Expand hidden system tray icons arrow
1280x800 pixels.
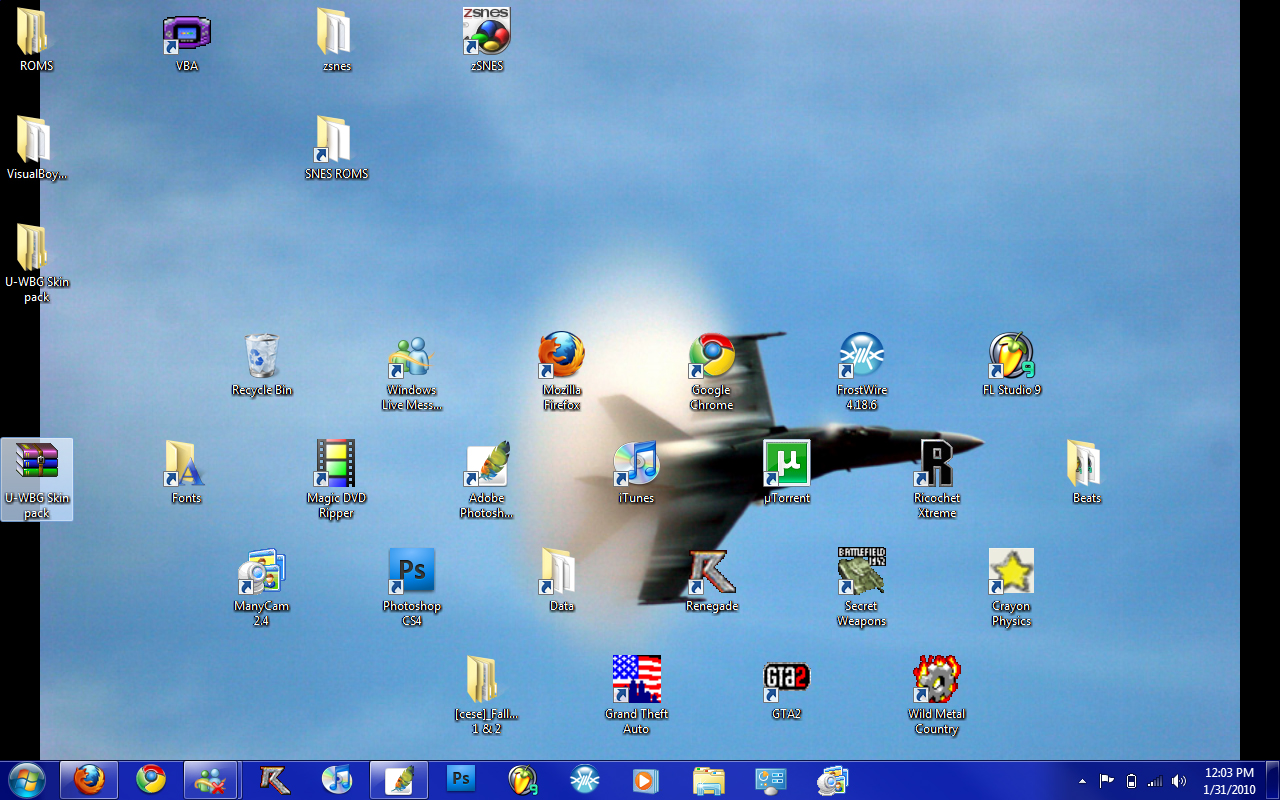[x=1082, y=781]
